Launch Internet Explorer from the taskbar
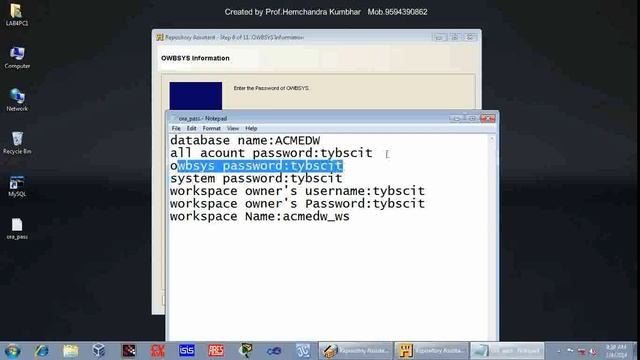The width and height of the screenshot is (640, 360). (x=41, y=351)
